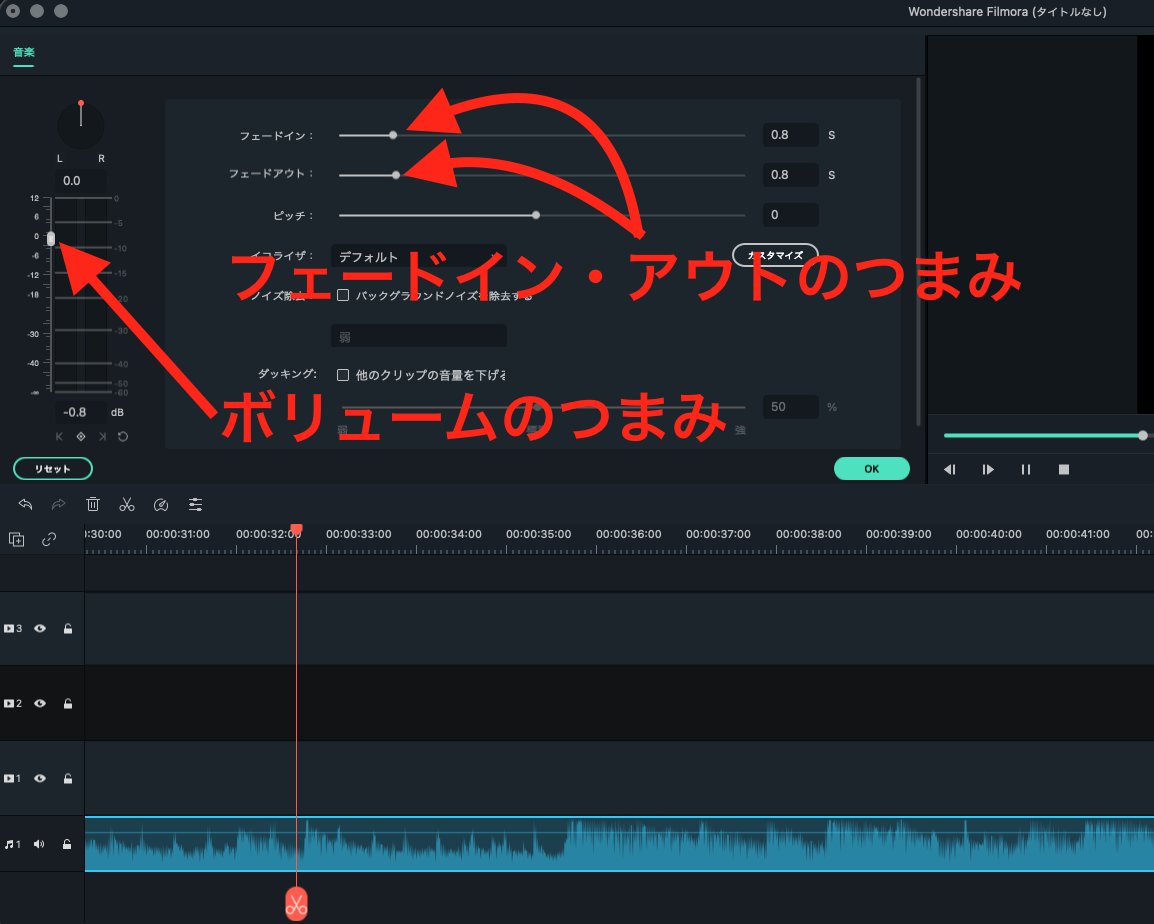Mute the audio track speaker icon
Viewport: 1154px width, 924px height.
click(38, 843)
